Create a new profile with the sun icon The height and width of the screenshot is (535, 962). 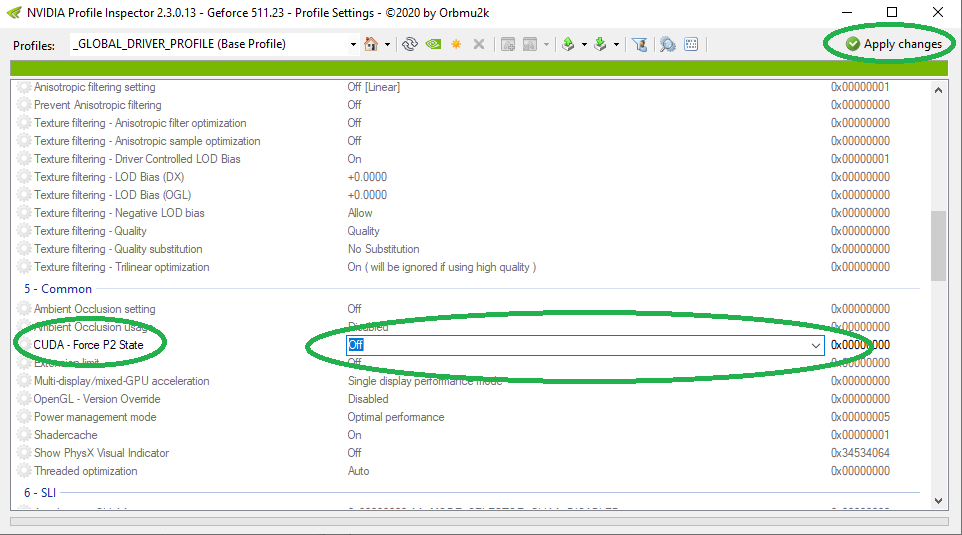pos(456,44)
